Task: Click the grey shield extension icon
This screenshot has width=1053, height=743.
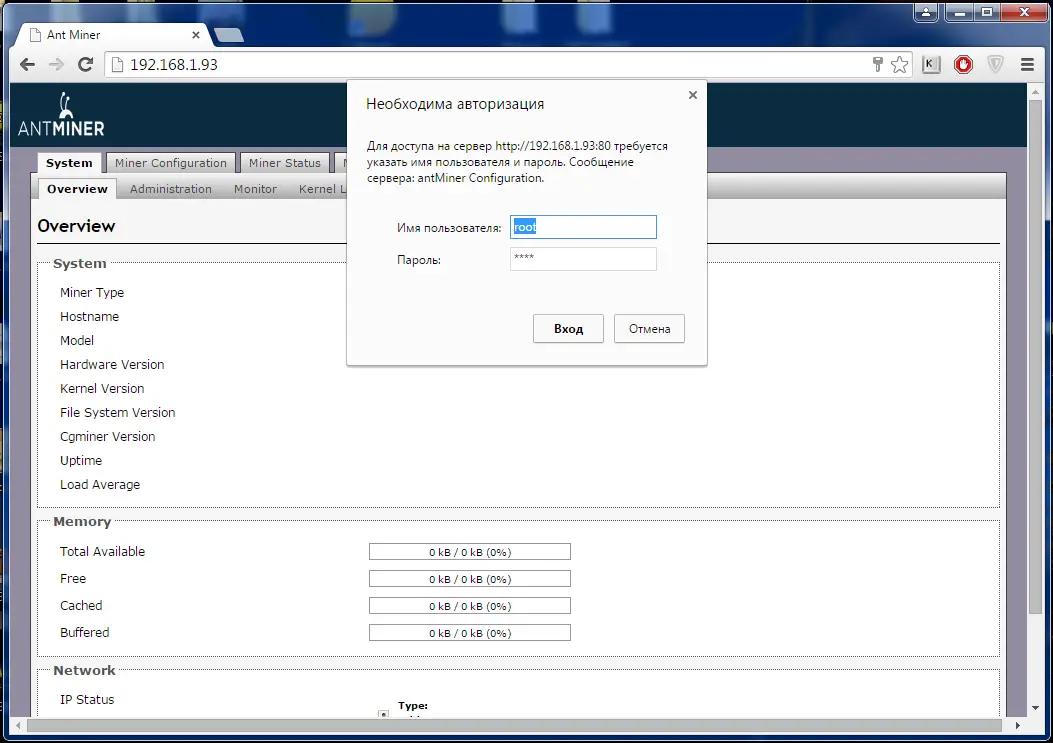Action: tap(995, 64)
